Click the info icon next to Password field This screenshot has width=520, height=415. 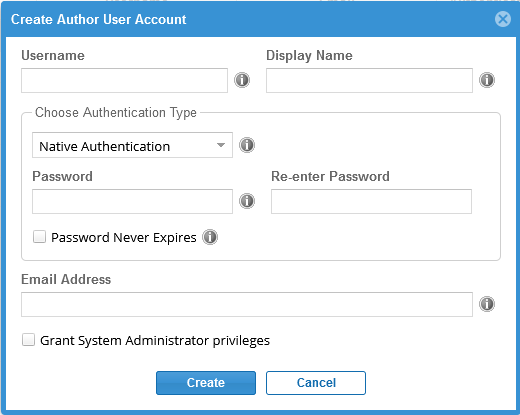pos(247,201)
